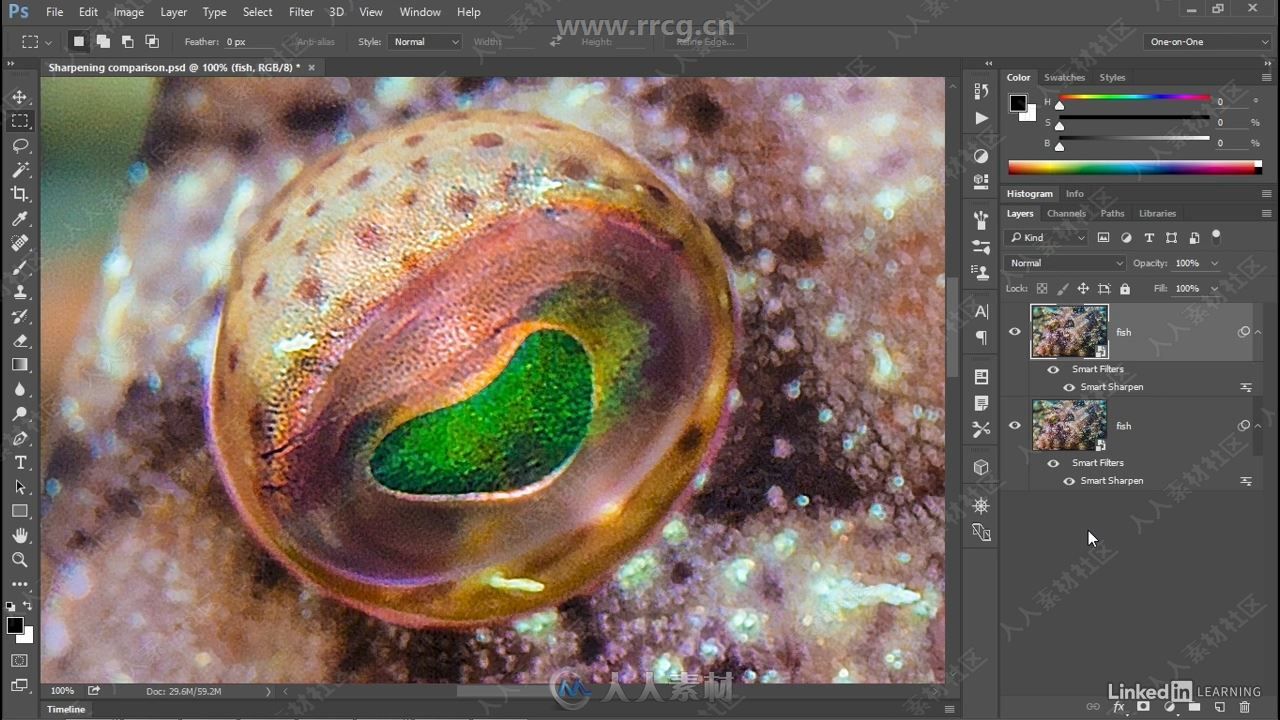Toggle bottom layer Smart Filters visibility
1280x720 pixels.
click(1053, 463)
